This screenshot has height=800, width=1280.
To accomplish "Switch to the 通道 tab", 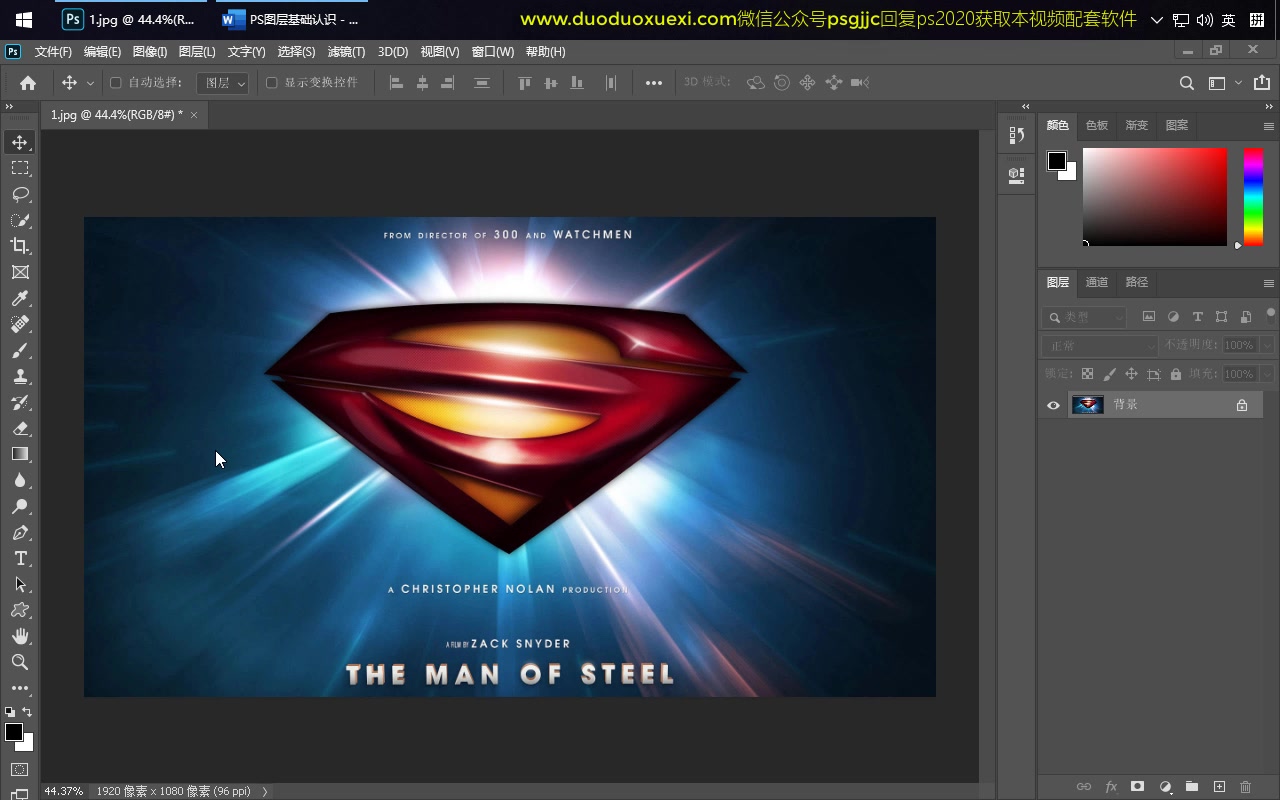I will click(x=1097, y=283).
